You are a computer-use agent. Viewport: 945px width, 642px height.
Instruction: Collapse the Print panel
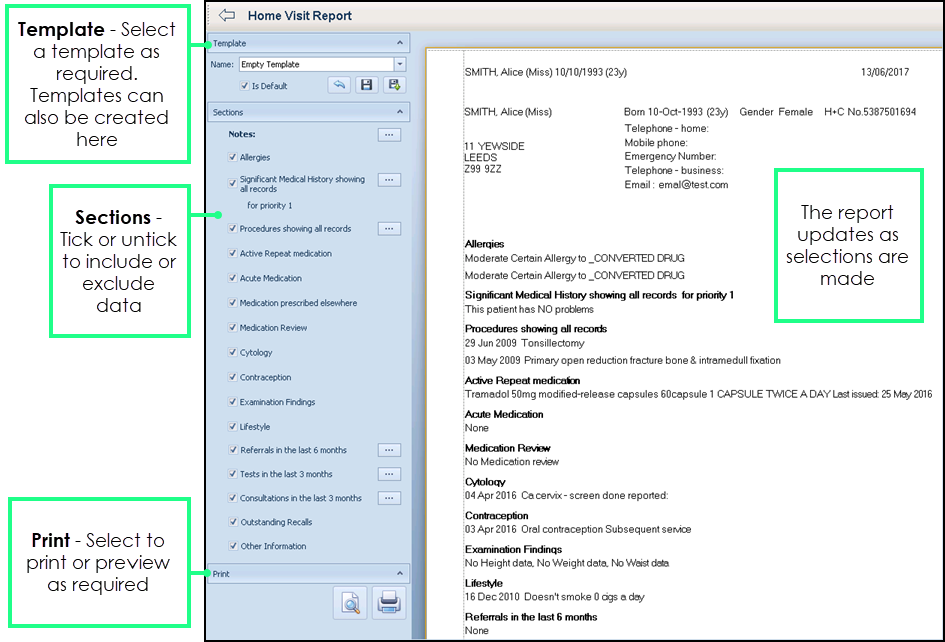[x=400, y=574]
